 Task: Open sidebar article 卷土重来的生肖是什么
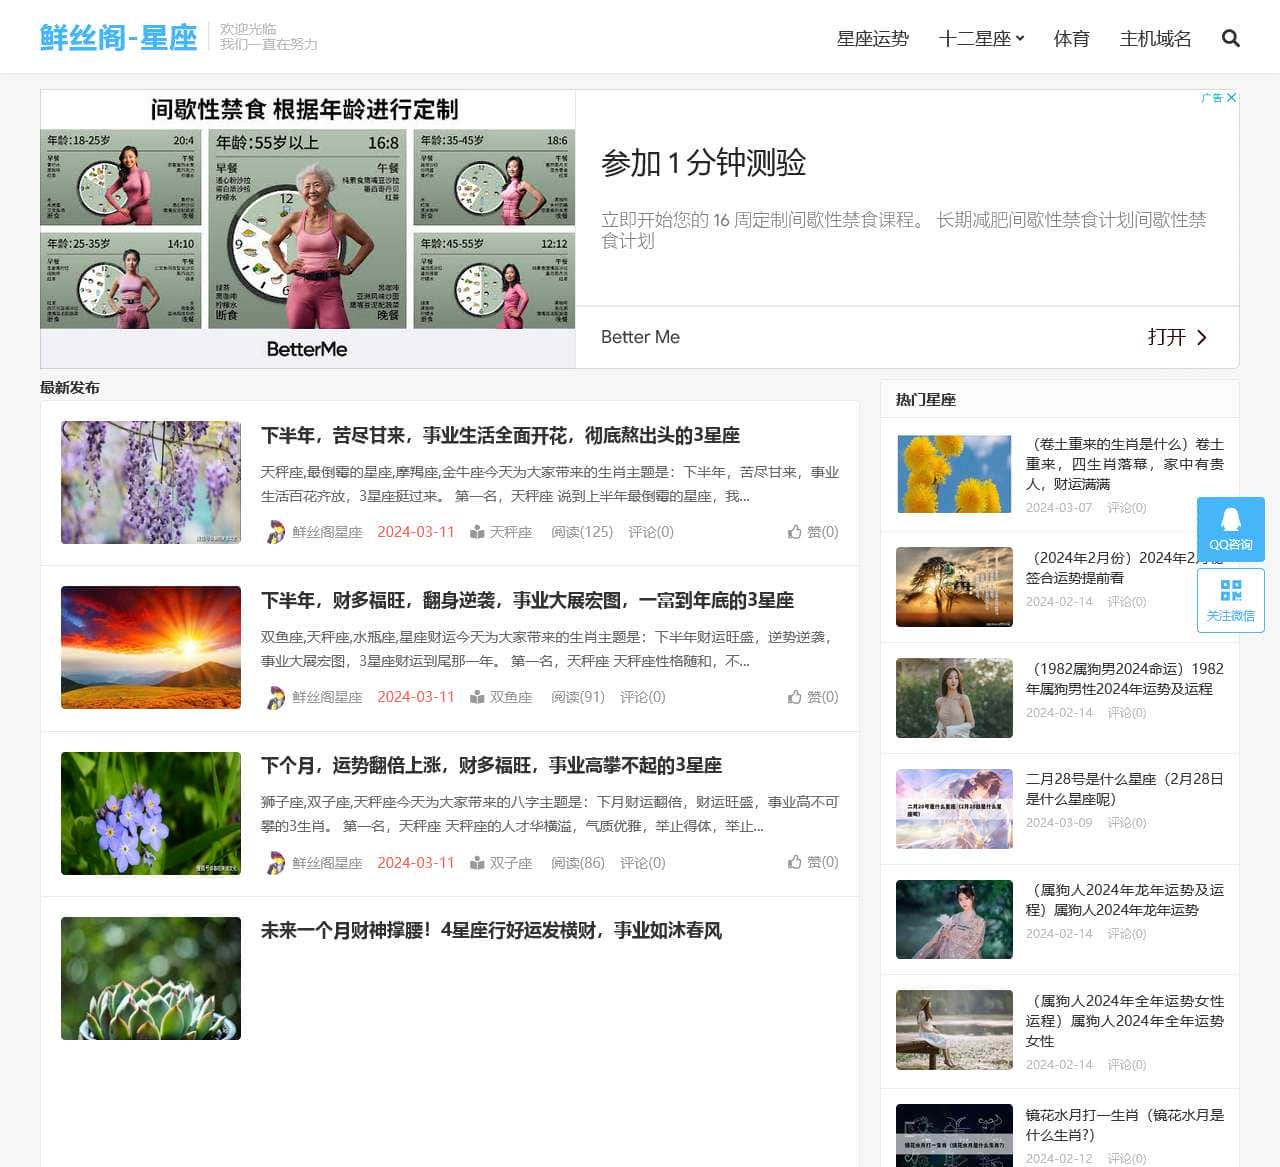point(1125,464)
